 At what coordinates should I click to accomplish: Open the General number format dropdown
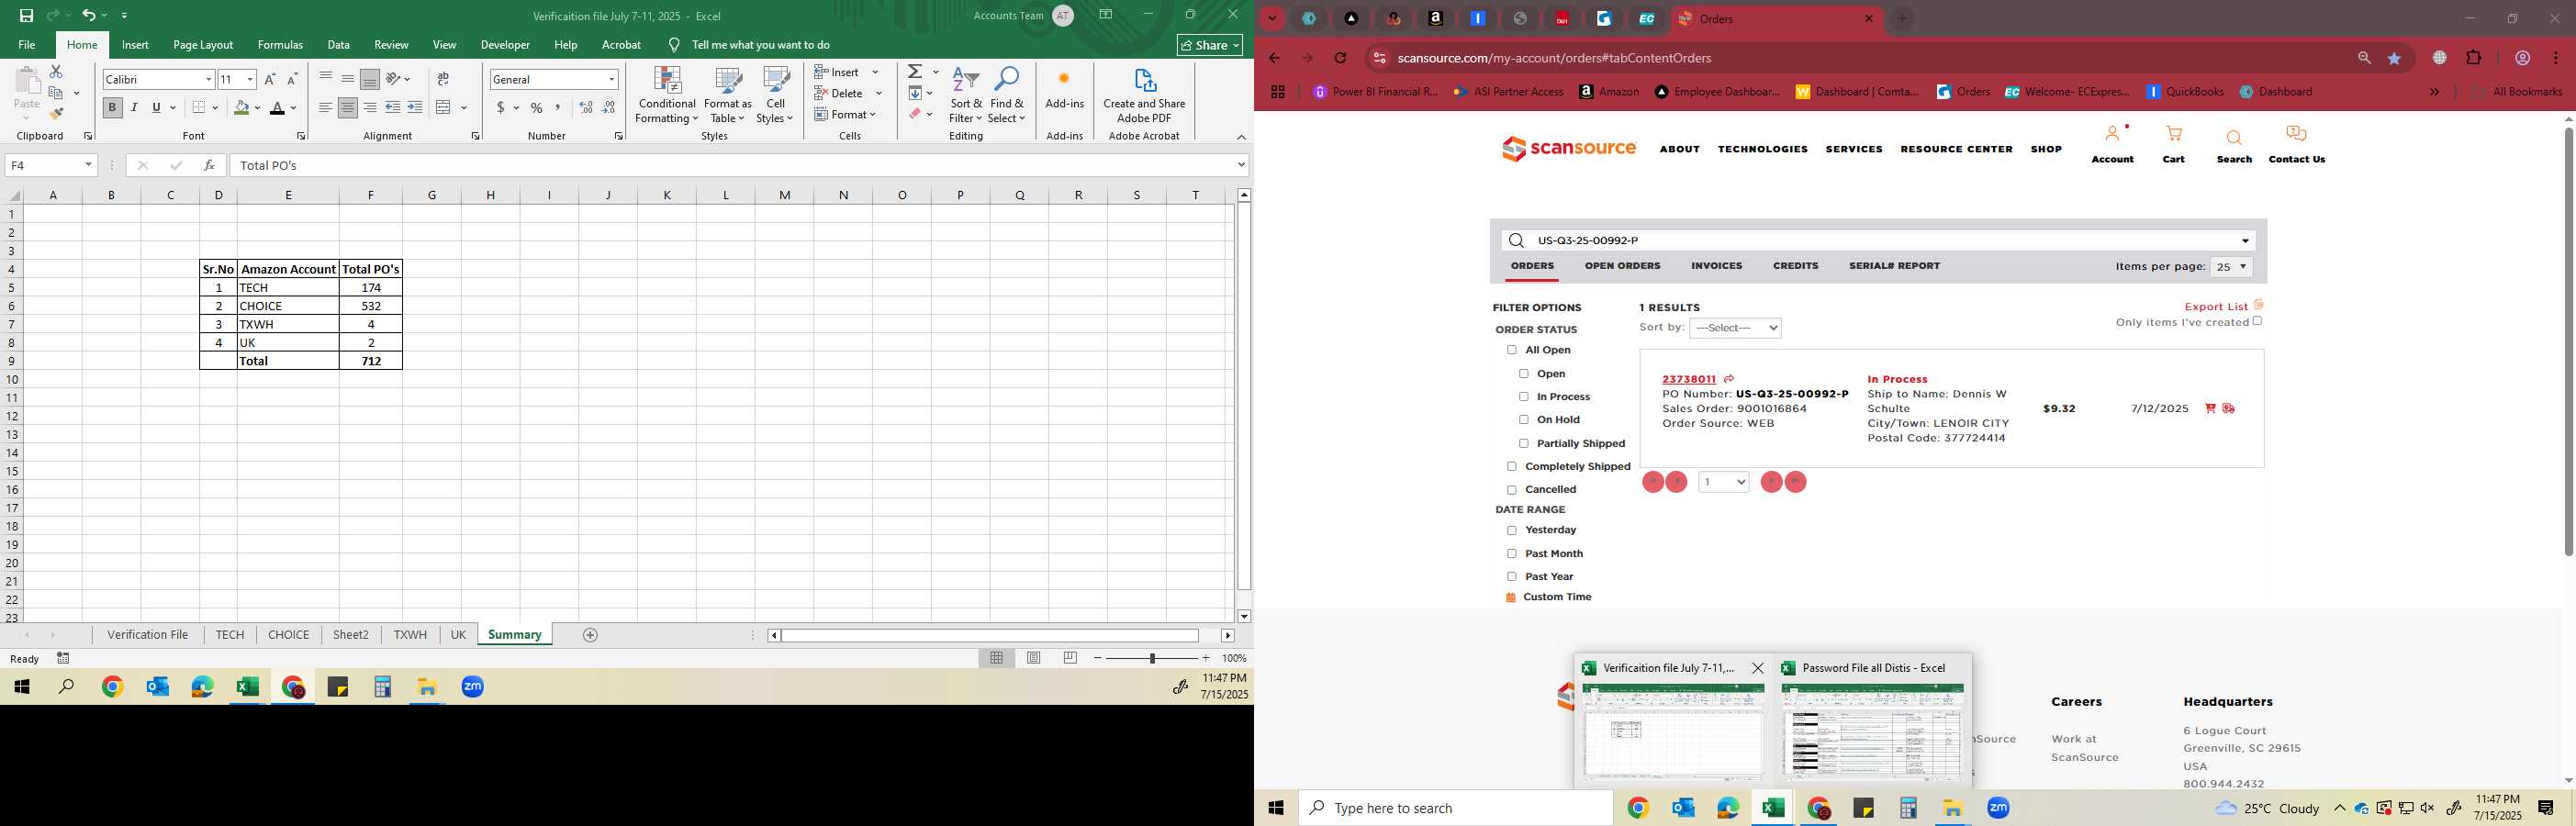(611, 79)
